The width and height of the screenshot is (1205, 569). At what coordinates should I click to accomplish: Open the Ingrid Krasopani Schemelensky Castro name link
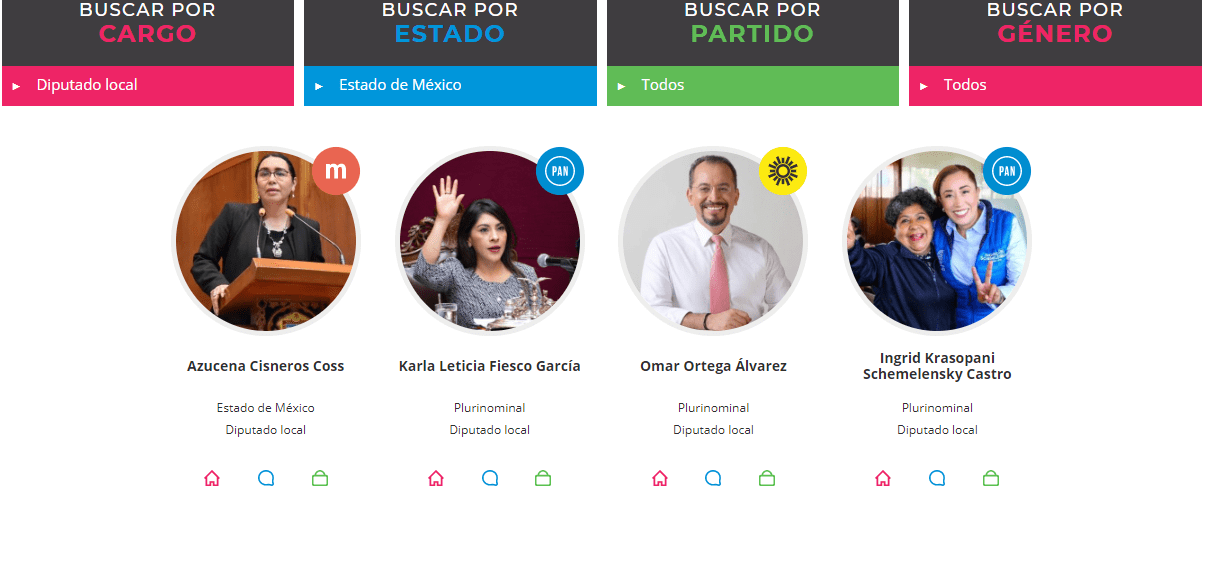coord(937,366)
